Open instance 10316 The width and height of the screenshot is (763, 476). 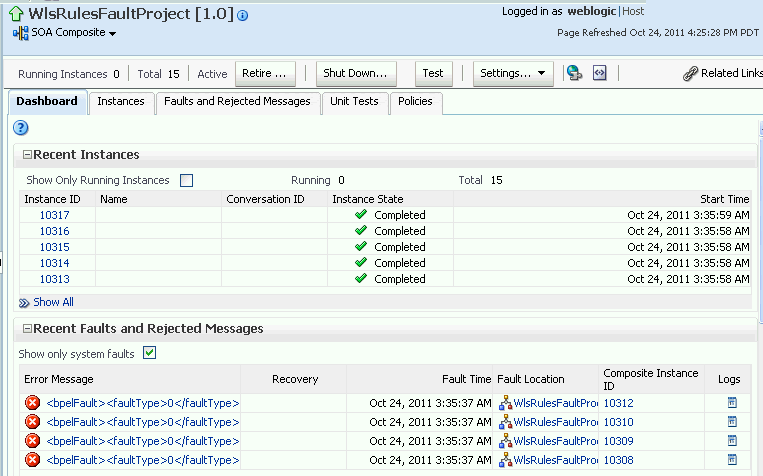coord(54,231)
